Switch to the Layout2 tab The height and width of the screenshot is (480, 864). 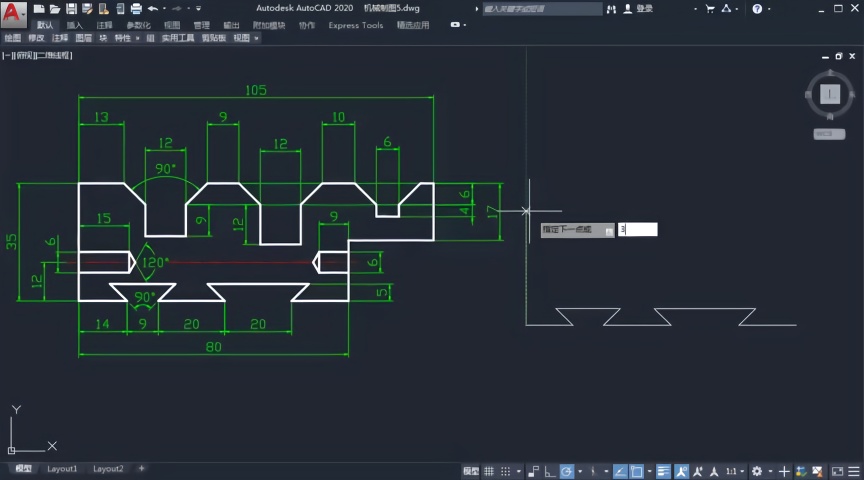coord(108,468)
